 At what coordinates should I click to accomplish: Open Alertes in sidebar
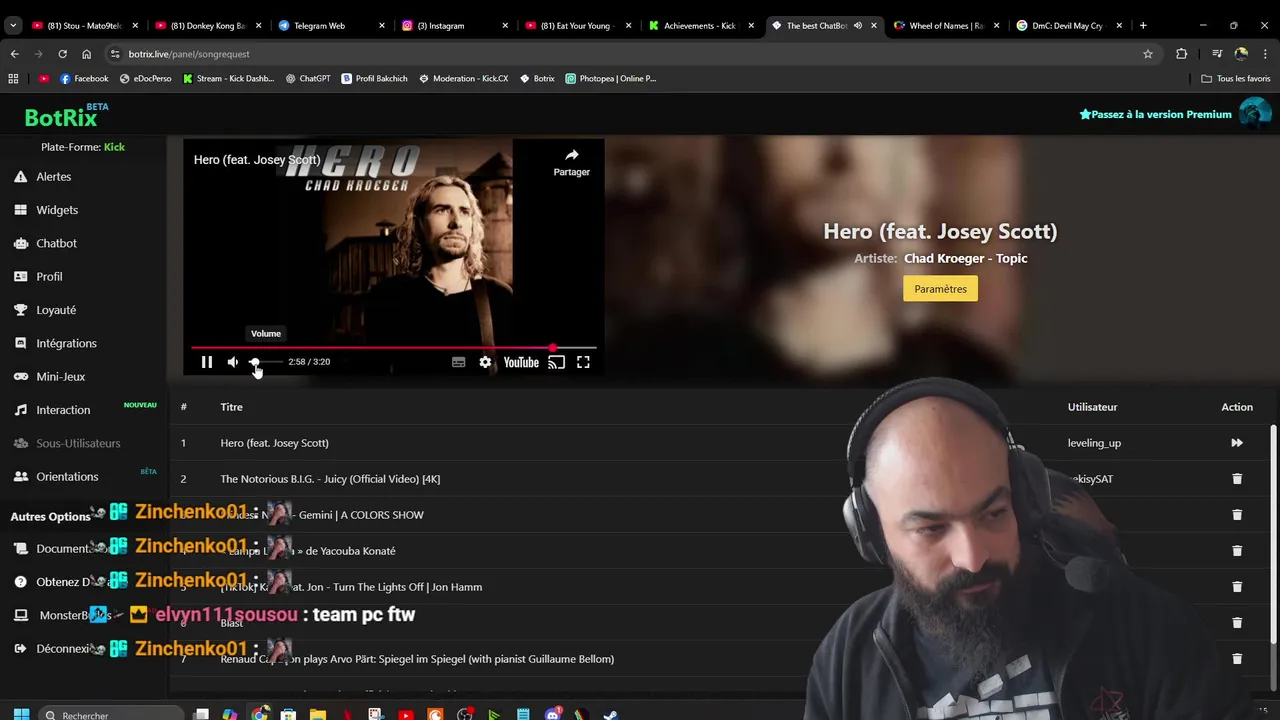click(54, 177)
